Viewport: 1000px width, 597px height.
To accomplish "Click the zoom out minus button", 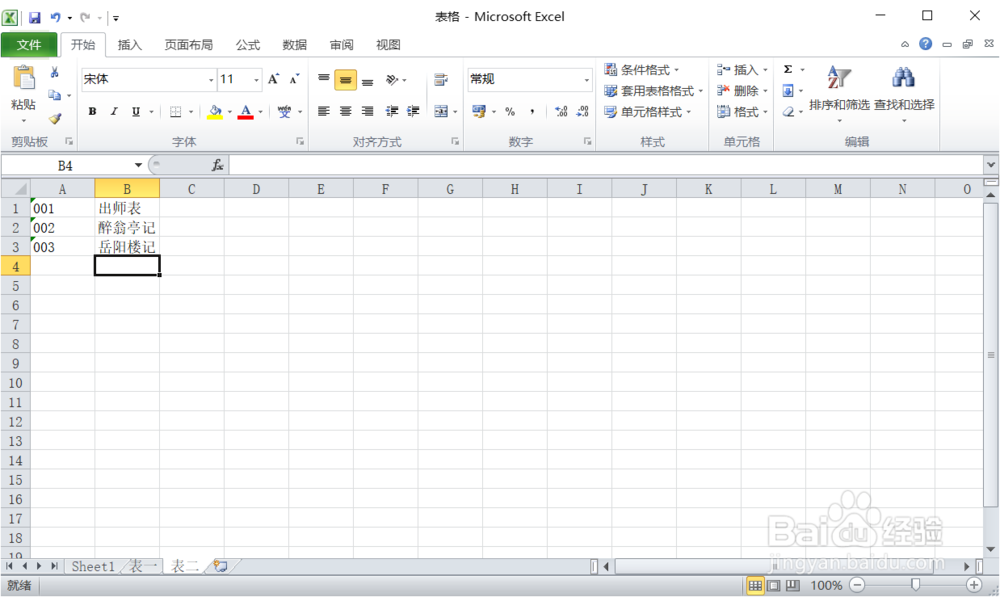I will click(x=858, y=585).
